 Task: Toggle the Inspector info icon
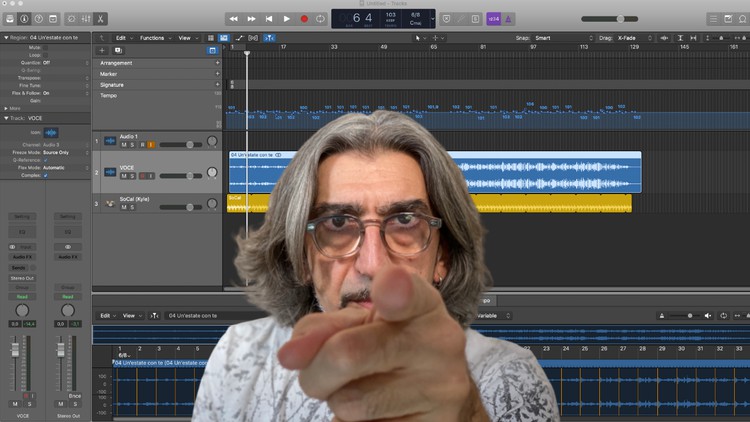[24, 19]
